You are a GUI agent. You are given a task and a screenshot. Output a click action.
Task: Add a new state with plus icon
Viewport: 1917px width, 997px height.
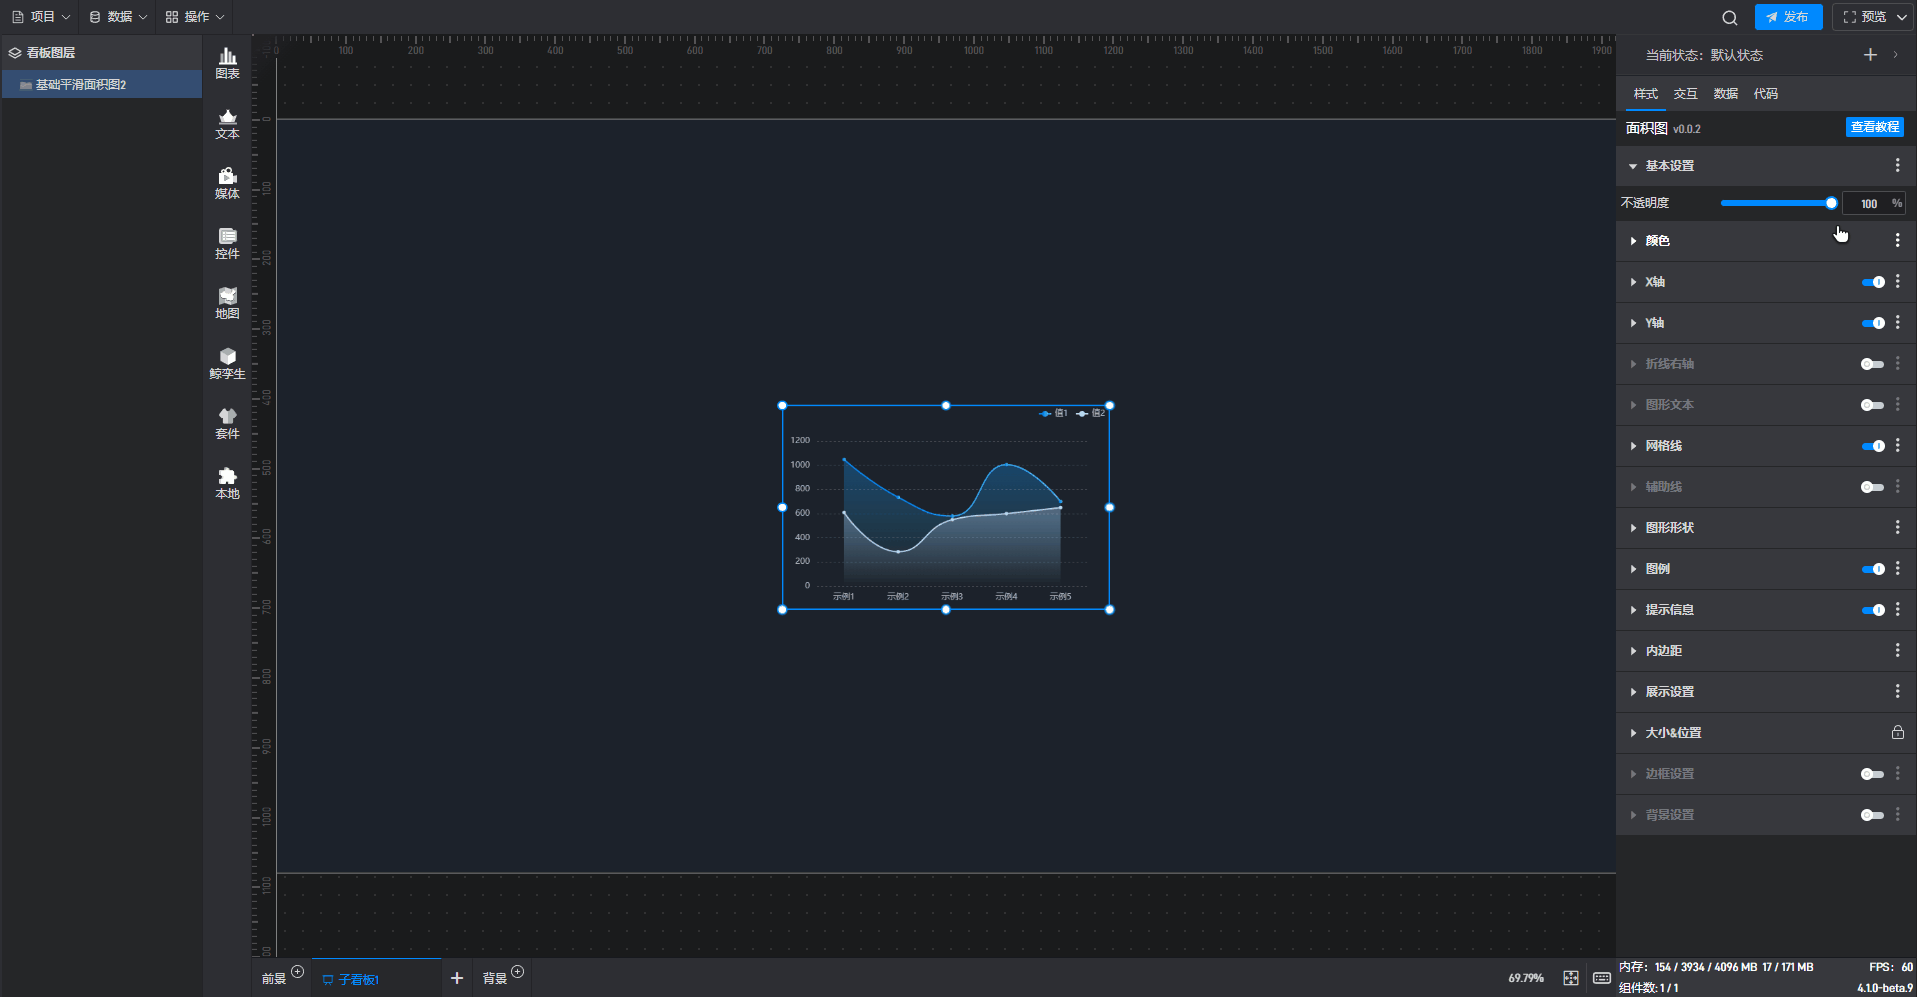click(x=1870, y=55)
